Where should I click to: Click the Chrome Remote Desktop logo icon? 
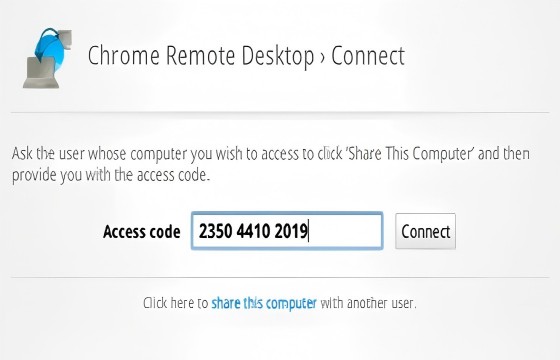click(x=48, y=58)
